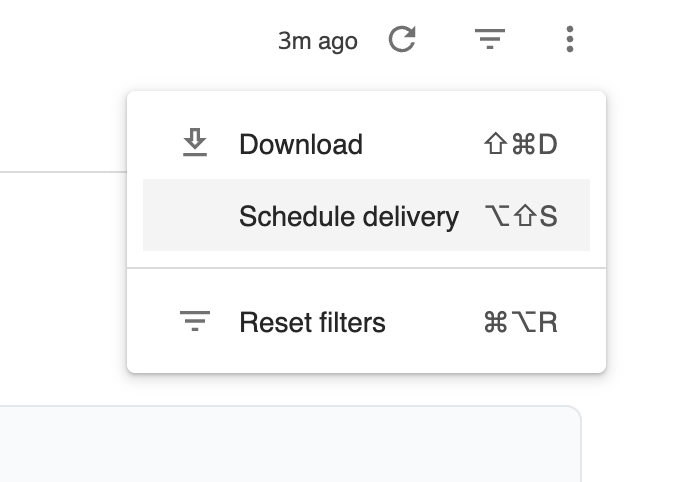Screen dimensions: 692x482
Task: Click the Download text label in the menu
Action: (301, 144)
